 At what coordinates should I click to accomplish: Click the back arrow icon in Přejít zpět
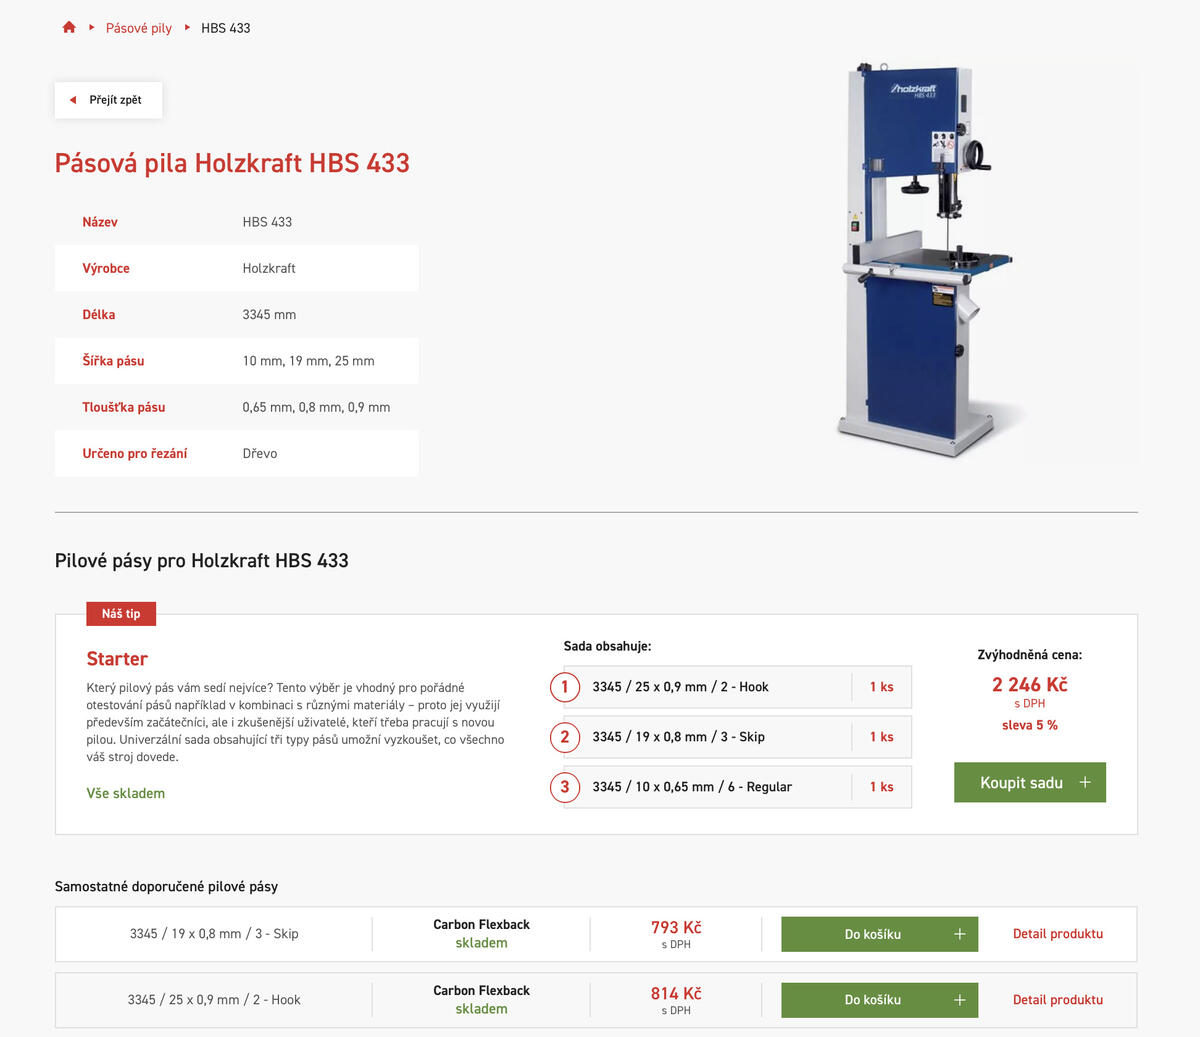73,100
